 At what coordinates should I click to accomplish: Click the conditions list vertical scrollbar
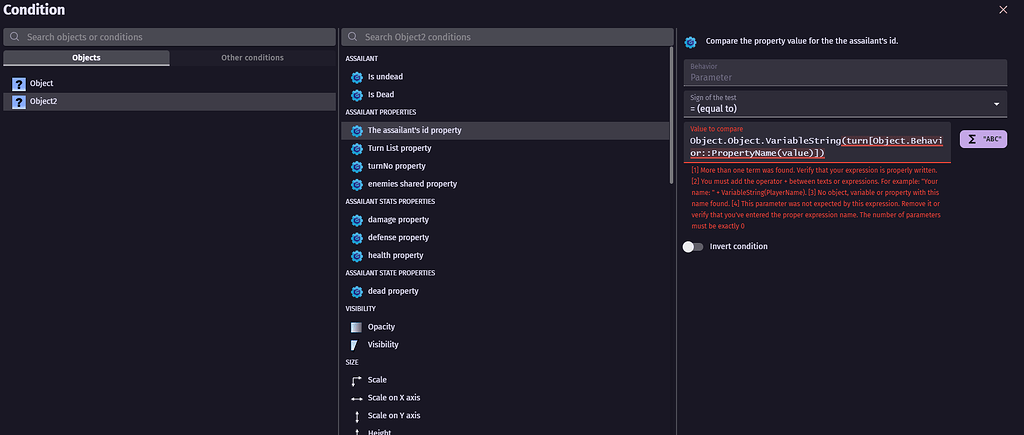point(672,150)
